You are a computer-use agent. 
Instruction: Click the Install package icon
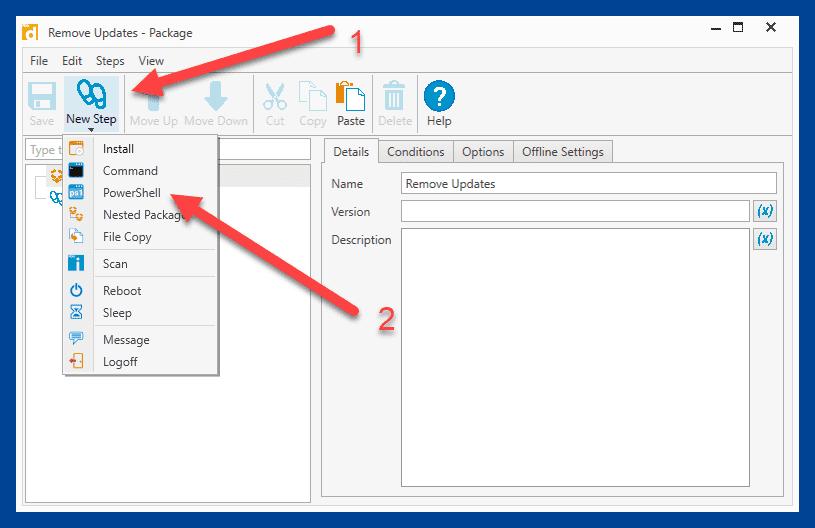coord(76,149)
